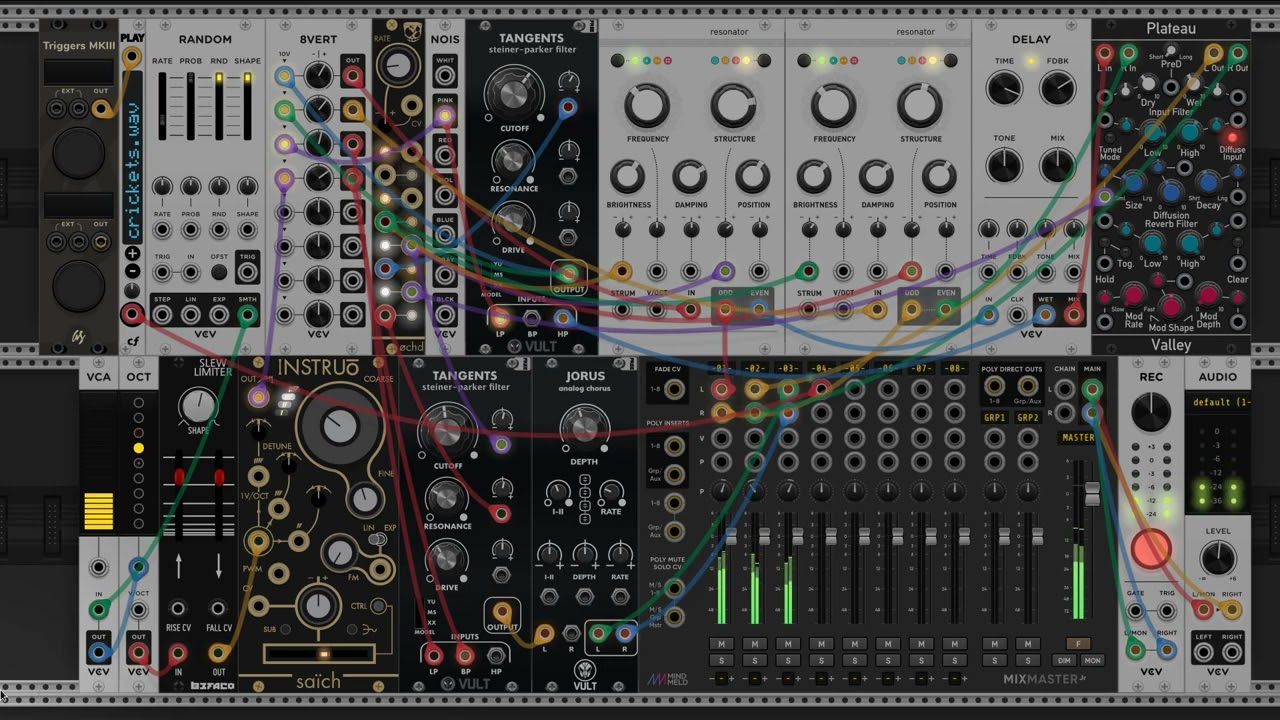Solo the GRP2 group on MixMaster

coord(1027,661)
